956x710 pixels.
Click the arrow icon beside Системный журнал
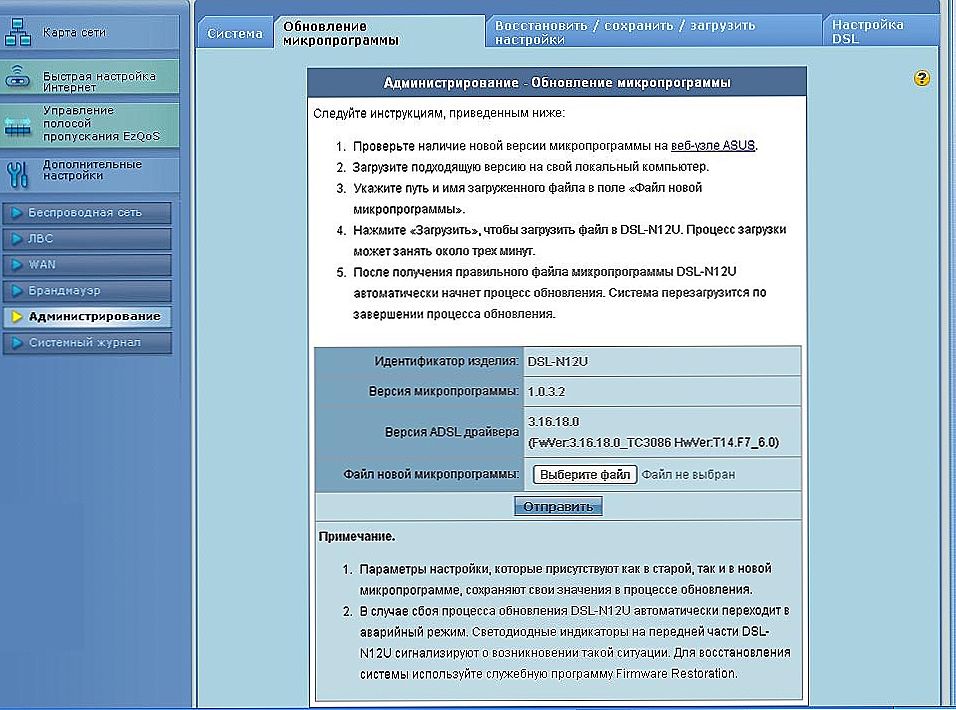(17, 343)
